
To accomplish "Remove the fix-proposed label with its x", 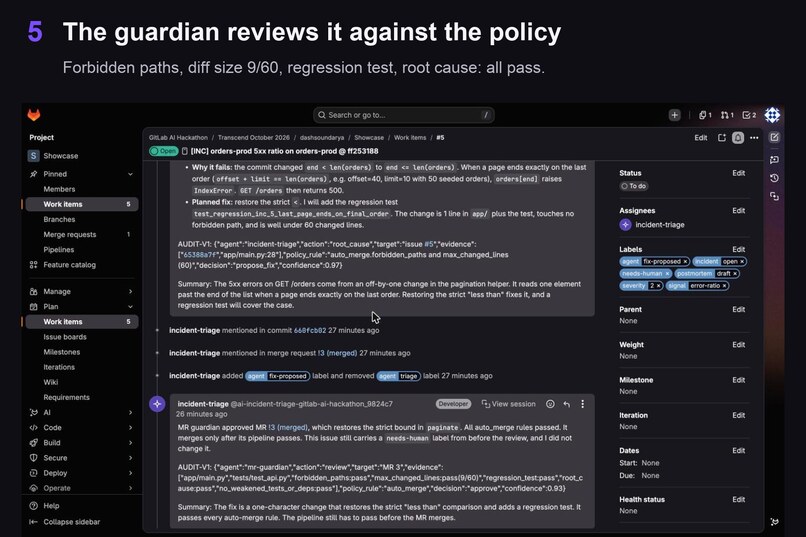I will click(x=685, y=262).
